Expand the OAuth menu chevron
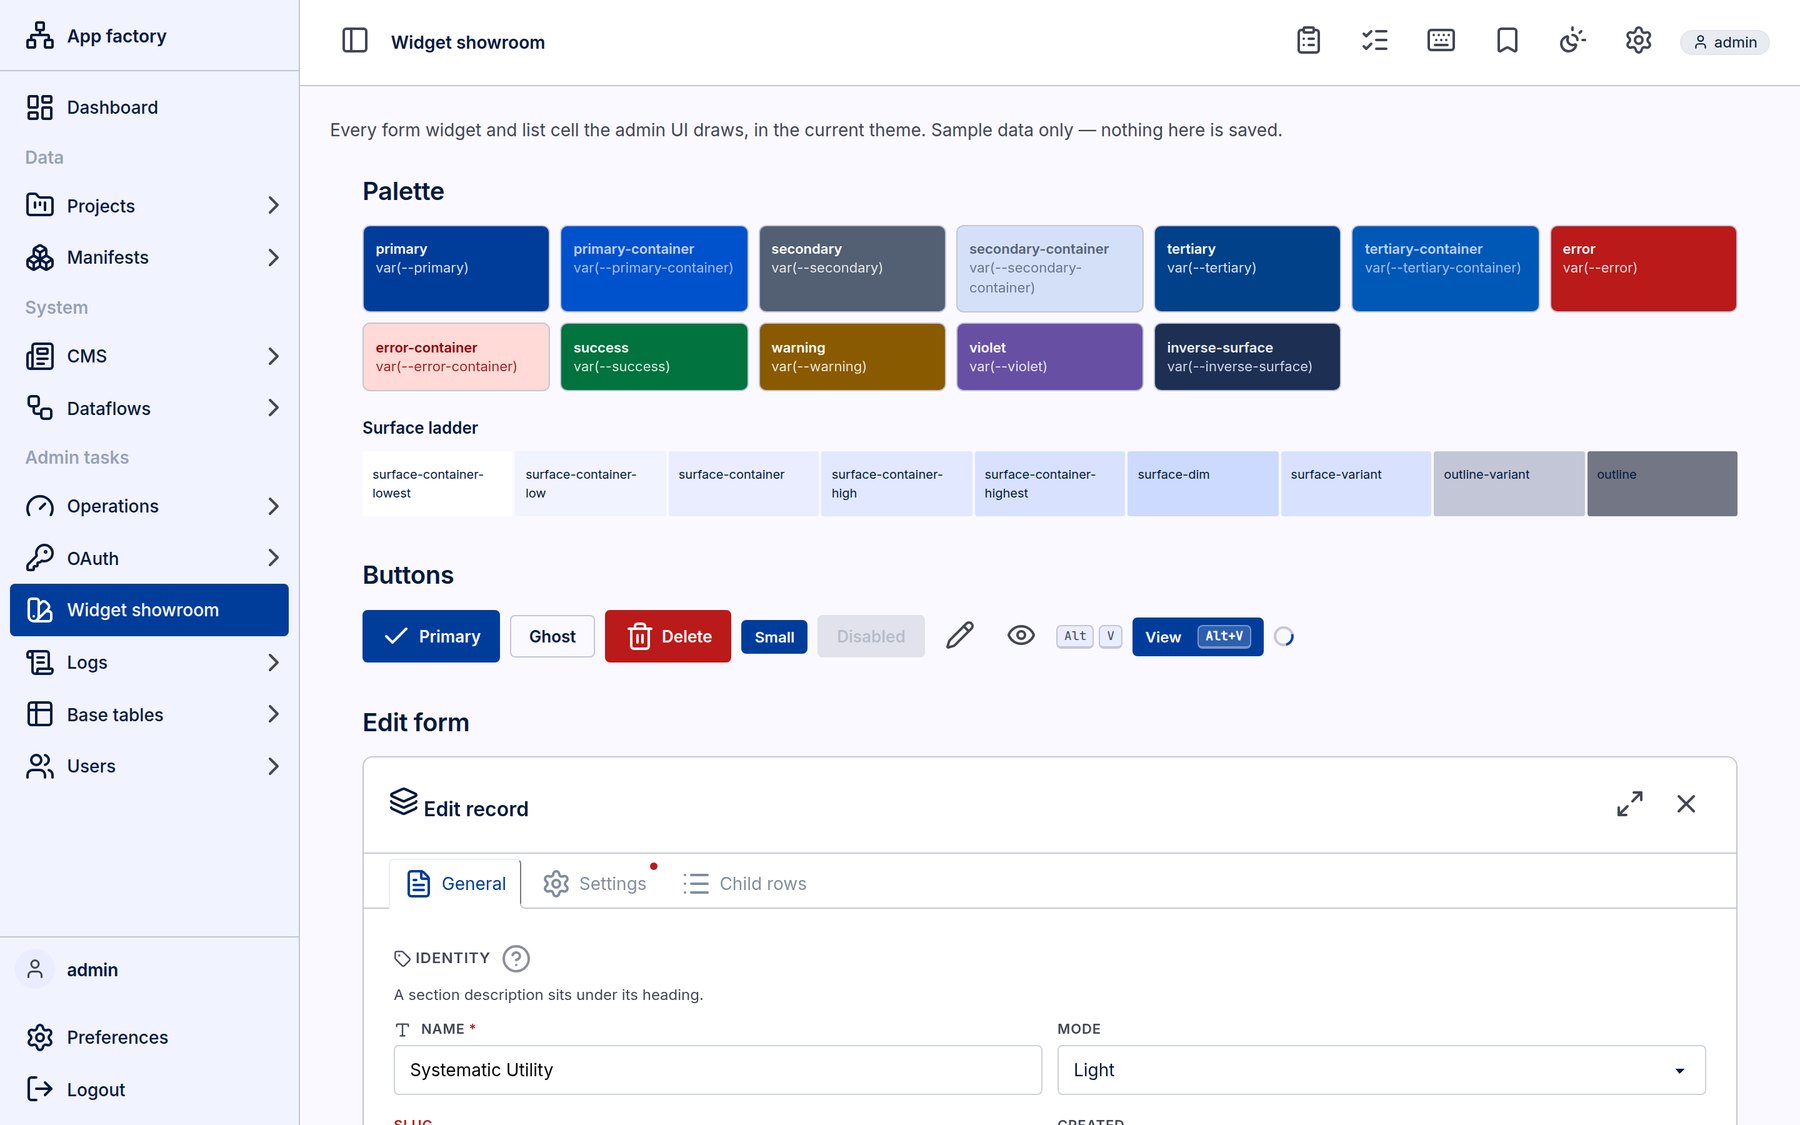1800x1125 pixels. tap(273, 558)
